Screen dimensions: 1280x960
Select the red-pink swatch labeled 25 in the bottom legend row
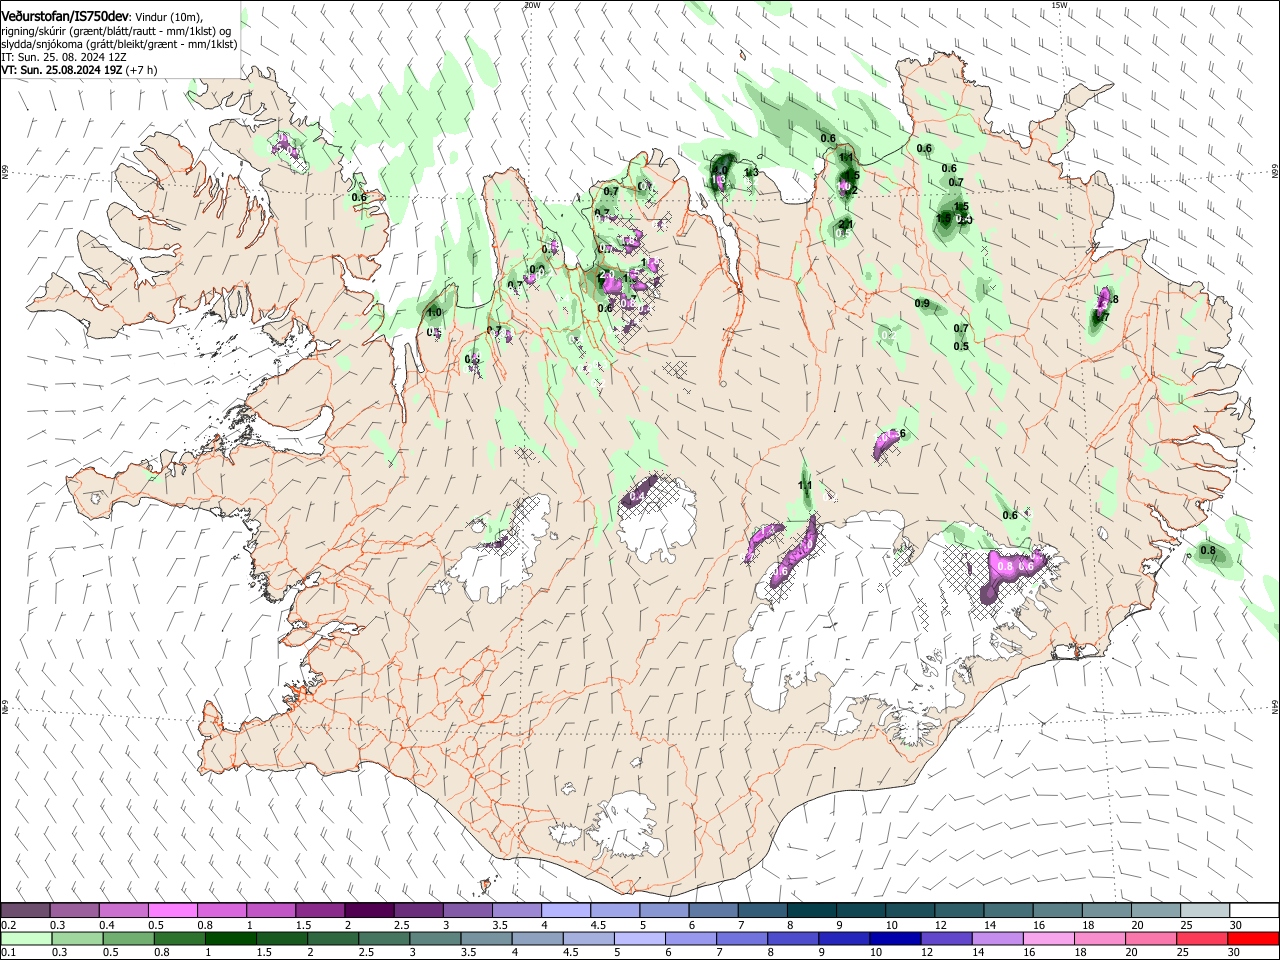pos(1202,938)
